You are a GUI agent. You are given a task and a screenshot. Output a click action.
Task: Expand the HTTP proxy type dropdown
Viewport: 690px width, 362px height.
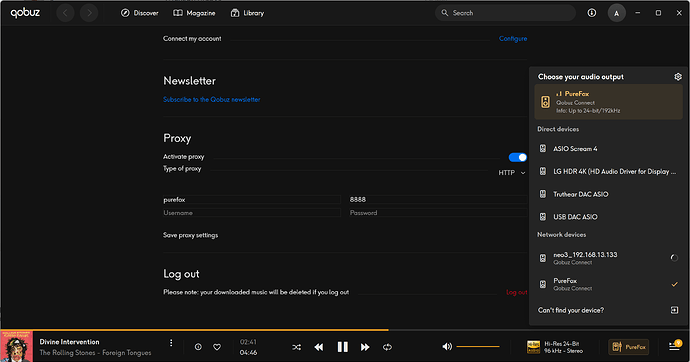(512, 173)
